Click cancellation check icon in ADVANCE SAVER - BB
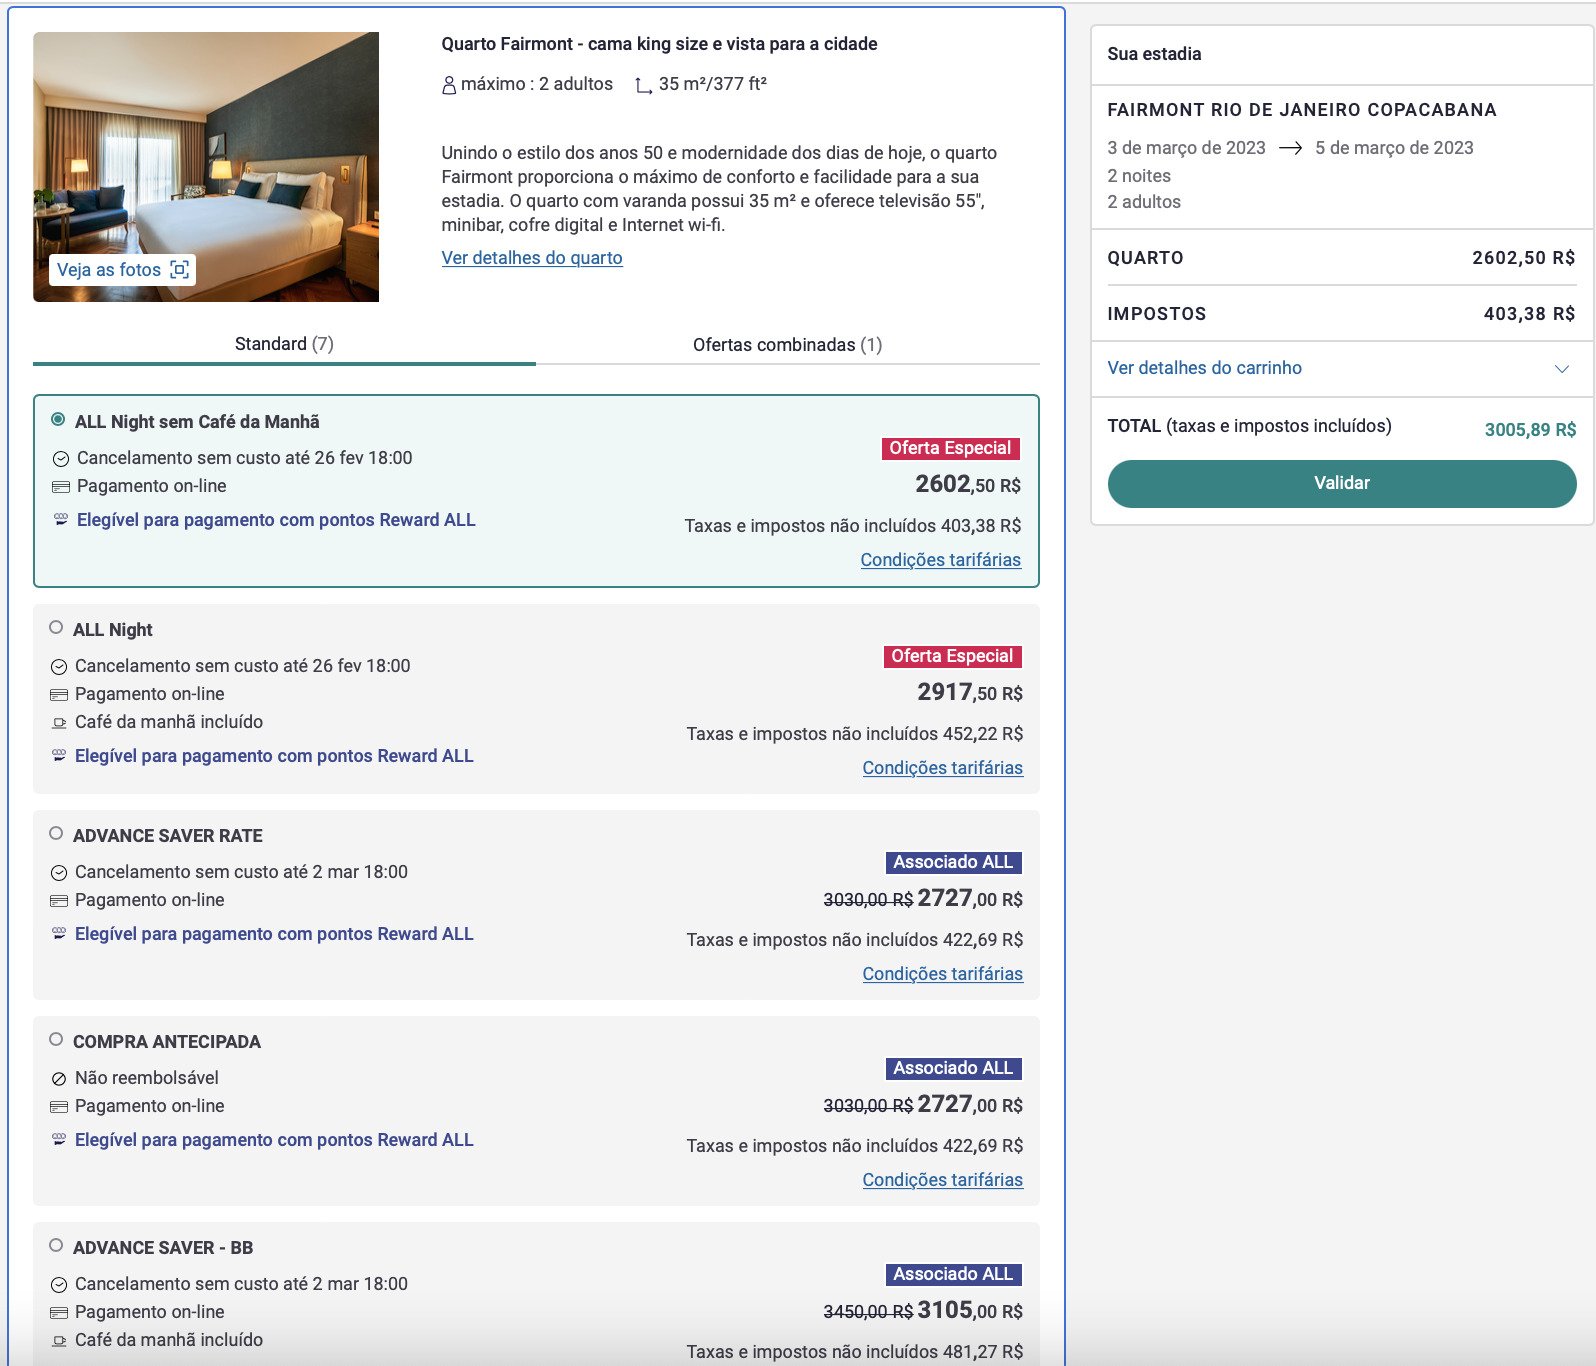Screen dimensions: 1596x1366 point(59,1285)
